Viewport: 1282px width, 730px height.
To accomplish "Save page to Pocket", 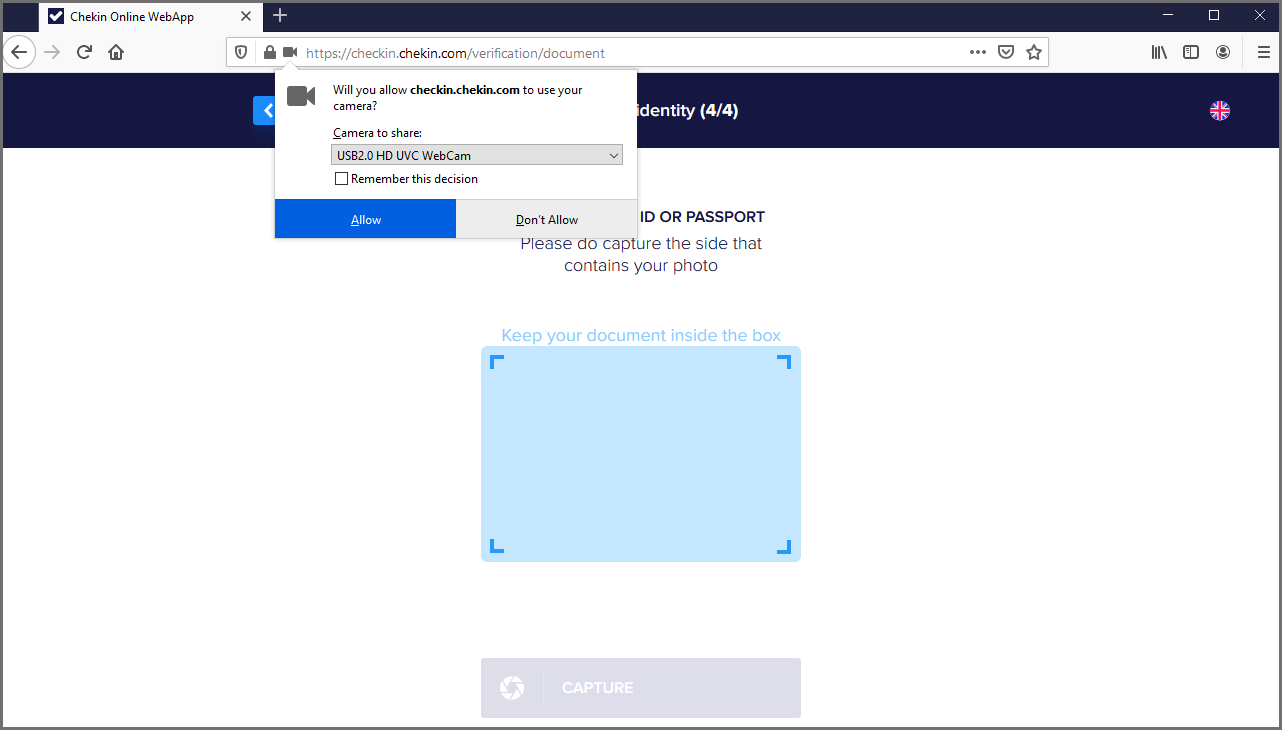I will (x=1007, y=53).
